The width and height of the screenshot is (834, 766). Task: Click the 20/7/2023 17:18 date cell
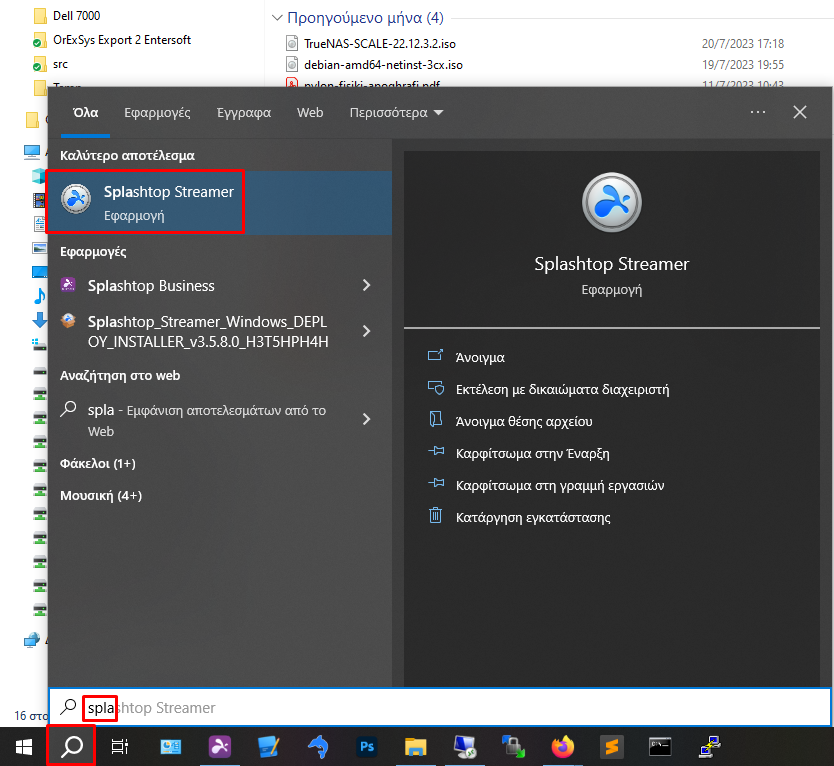(743, 44)
